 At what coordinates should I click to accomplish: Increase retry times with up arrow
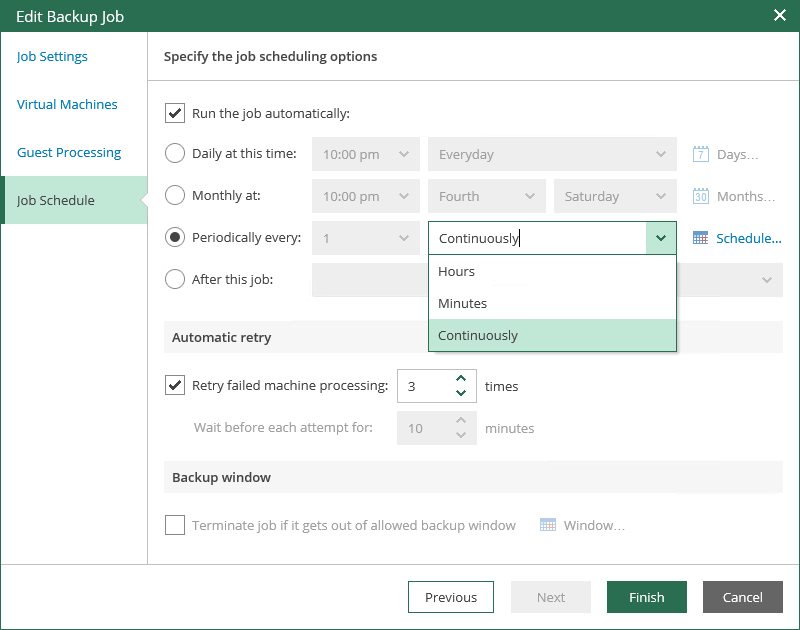(x=461, y=378)
